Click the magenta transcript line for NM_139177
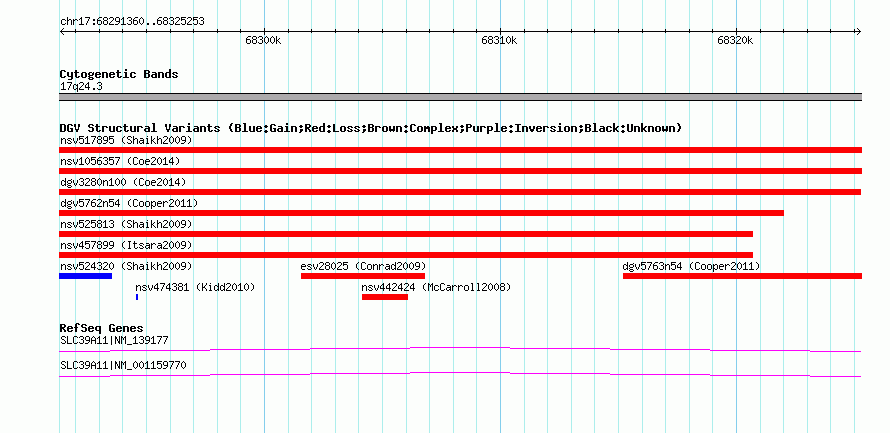This screenshot has width=890, height=433. click(x=460, y=350)
